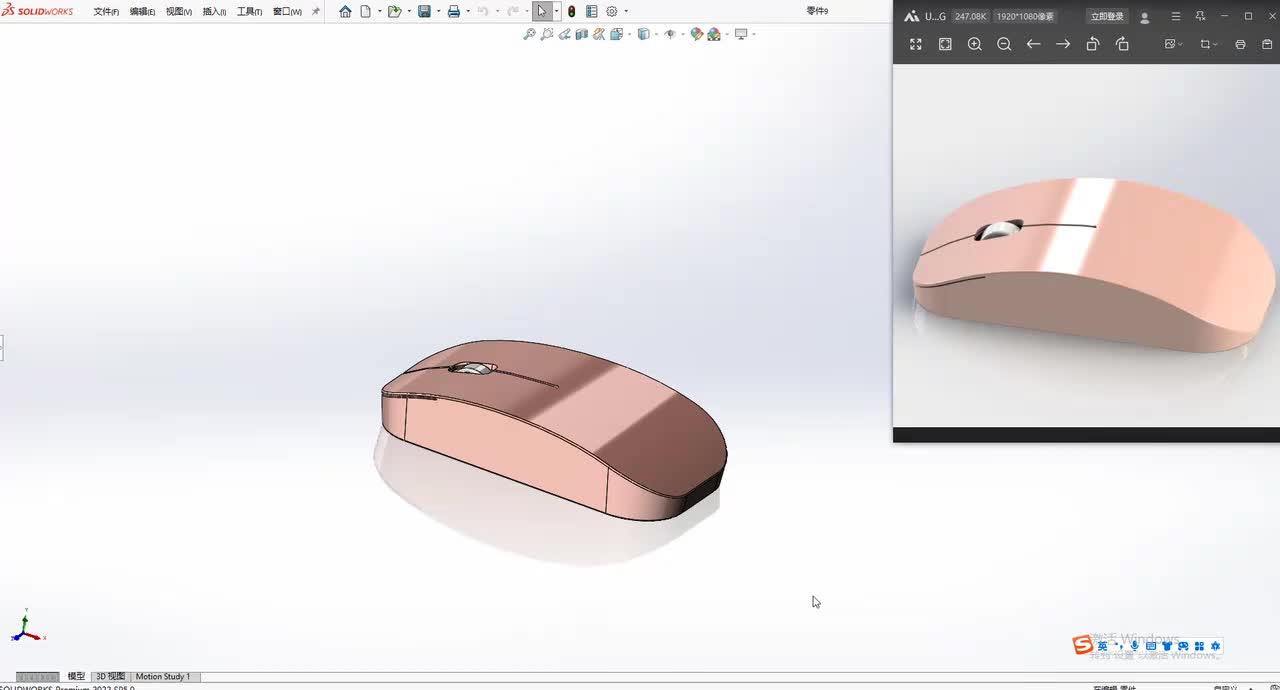Print the document from SolidWorks toolbar
This screenshot has width=1280, height=690.
point(453,12)
